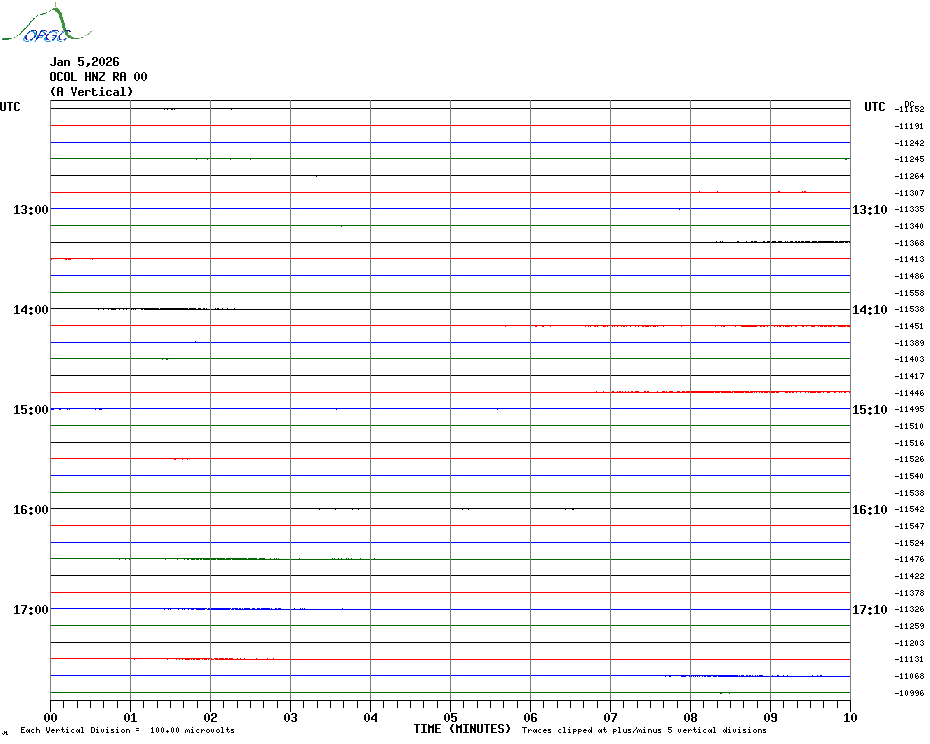Screen dimensions: 930x744
Task: Click the Each Vertical Division scale note
Action: coord(127,730)
